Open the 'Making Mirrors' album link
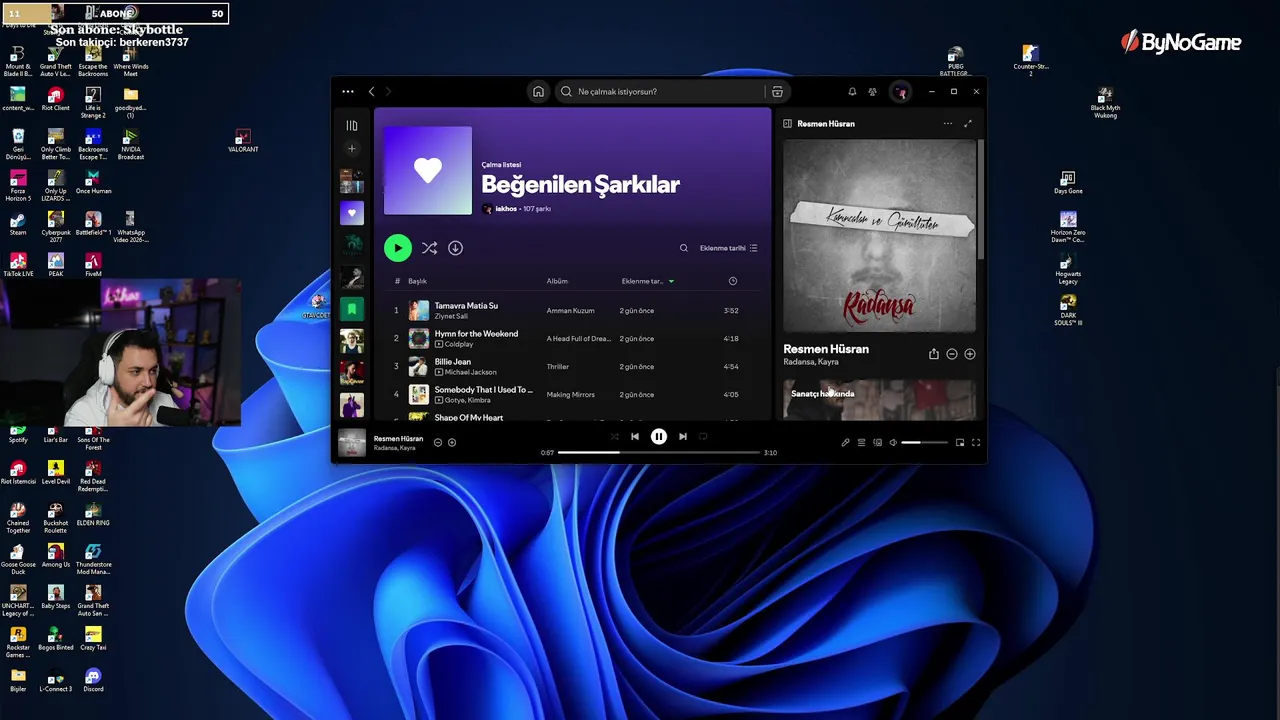Image resolution: width=1280 pixels, height=720 pixels. [570, 395]
